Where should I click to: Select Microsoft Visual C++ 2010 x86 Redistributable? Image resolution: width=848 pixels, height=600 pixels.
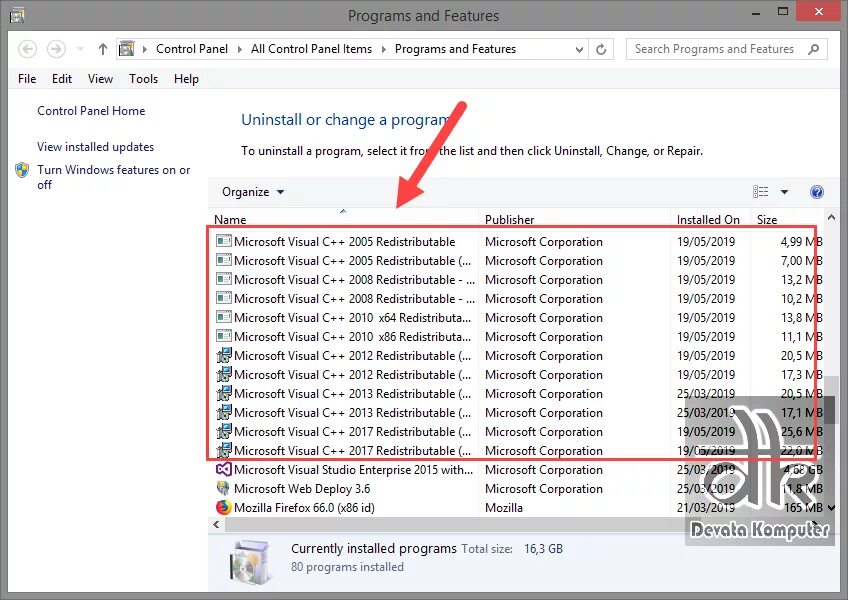[518, 337]
